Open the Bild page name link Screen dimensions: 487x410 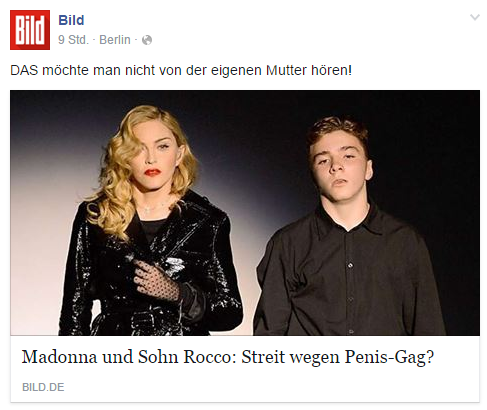tap(71, 20)
